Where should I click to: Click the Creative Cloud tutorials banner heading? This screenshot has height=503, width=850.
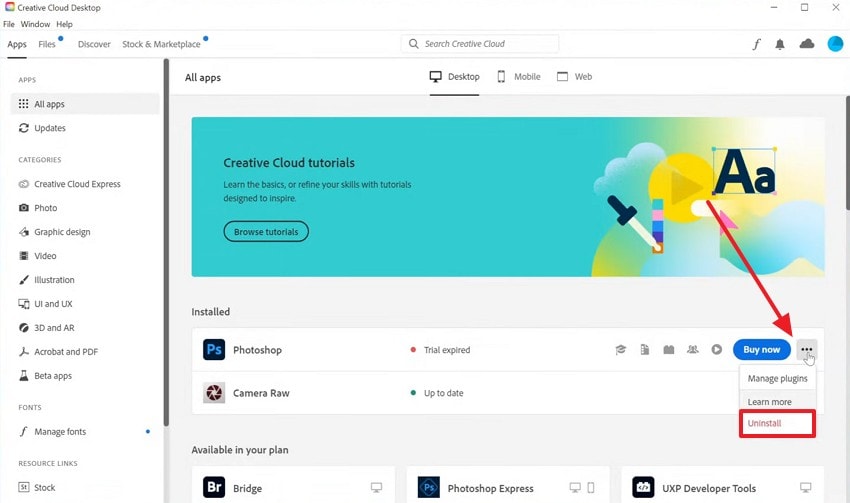point(289,163)
